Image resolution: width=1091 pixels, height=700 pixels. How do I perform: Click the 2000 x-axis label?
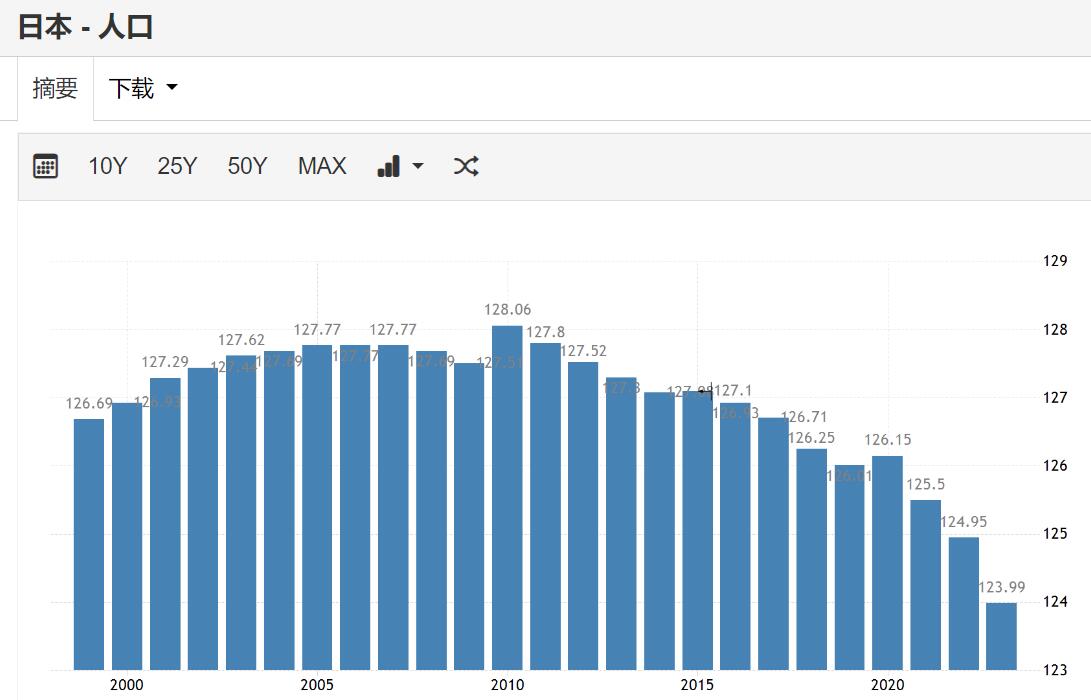coord(127,685)
